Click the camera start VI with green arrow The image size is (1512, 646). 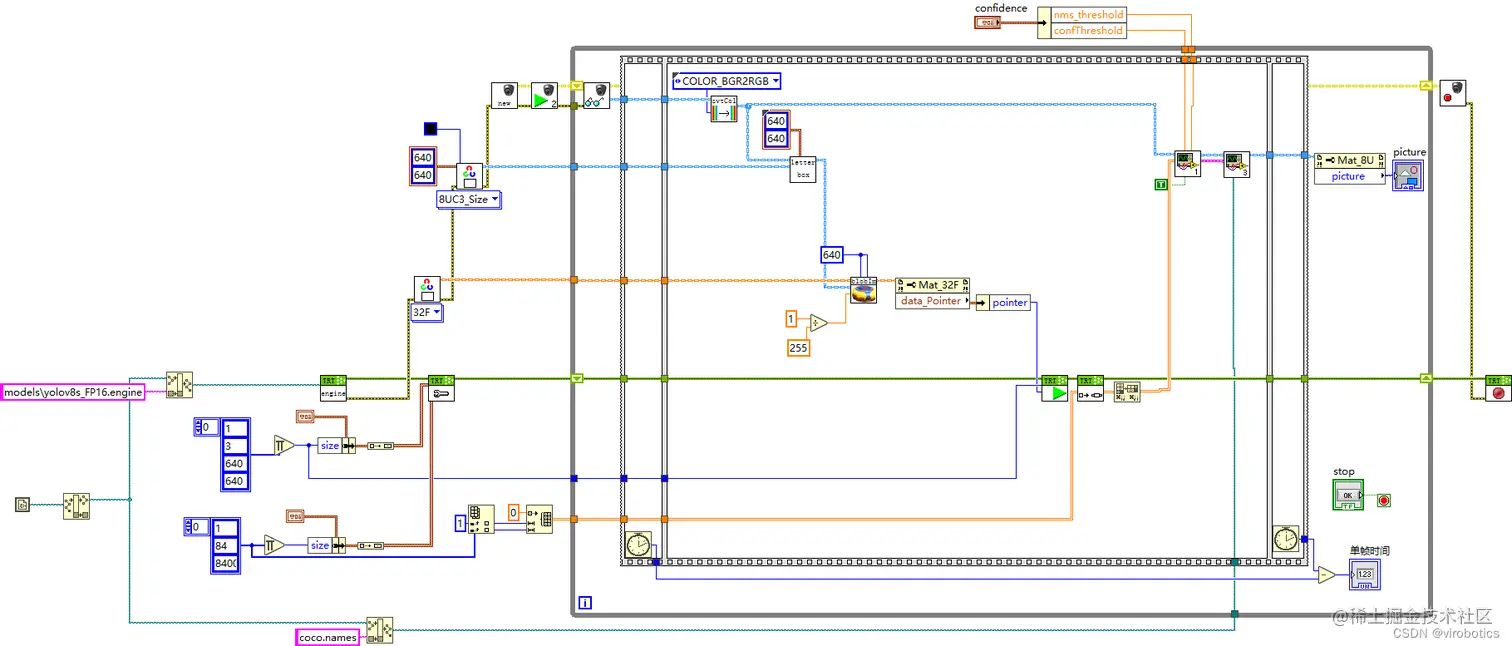[x=543, y=95]
